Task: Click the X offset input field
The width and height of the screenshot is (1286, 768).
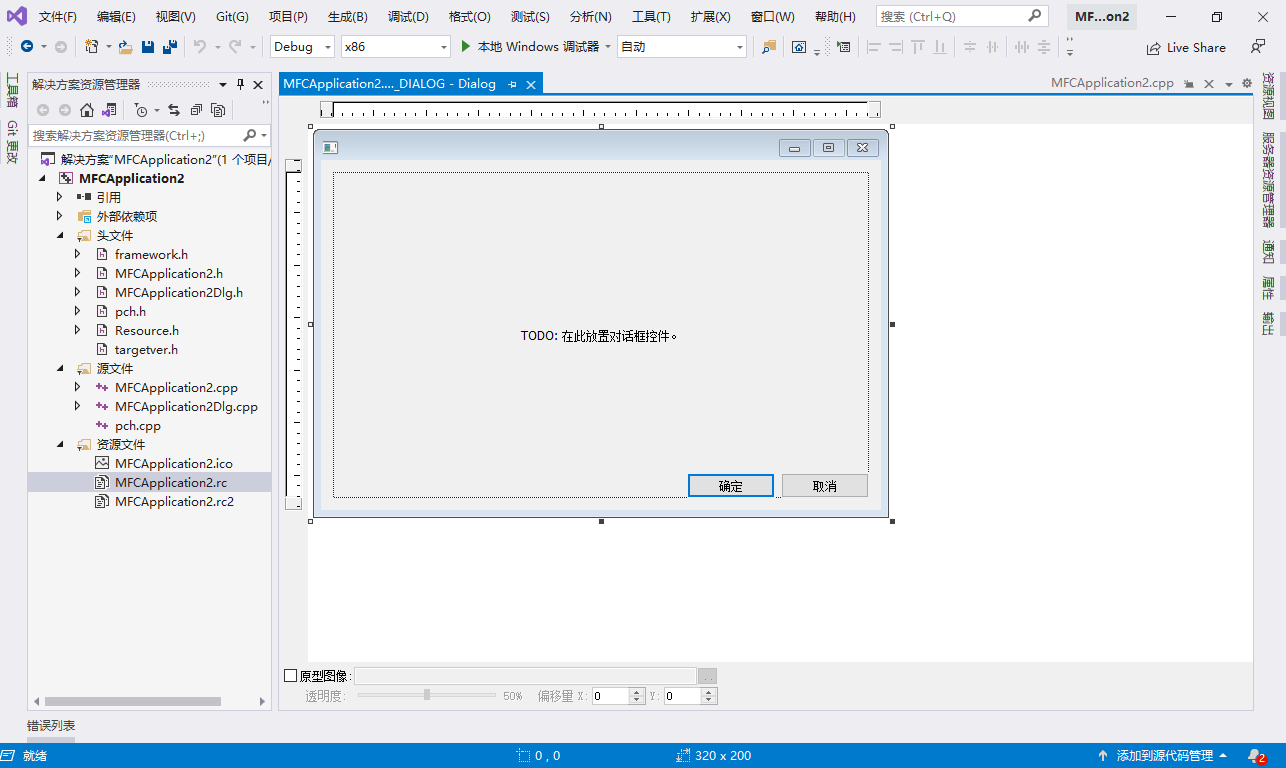Action: pyautogui.click(x=610, y=696)
